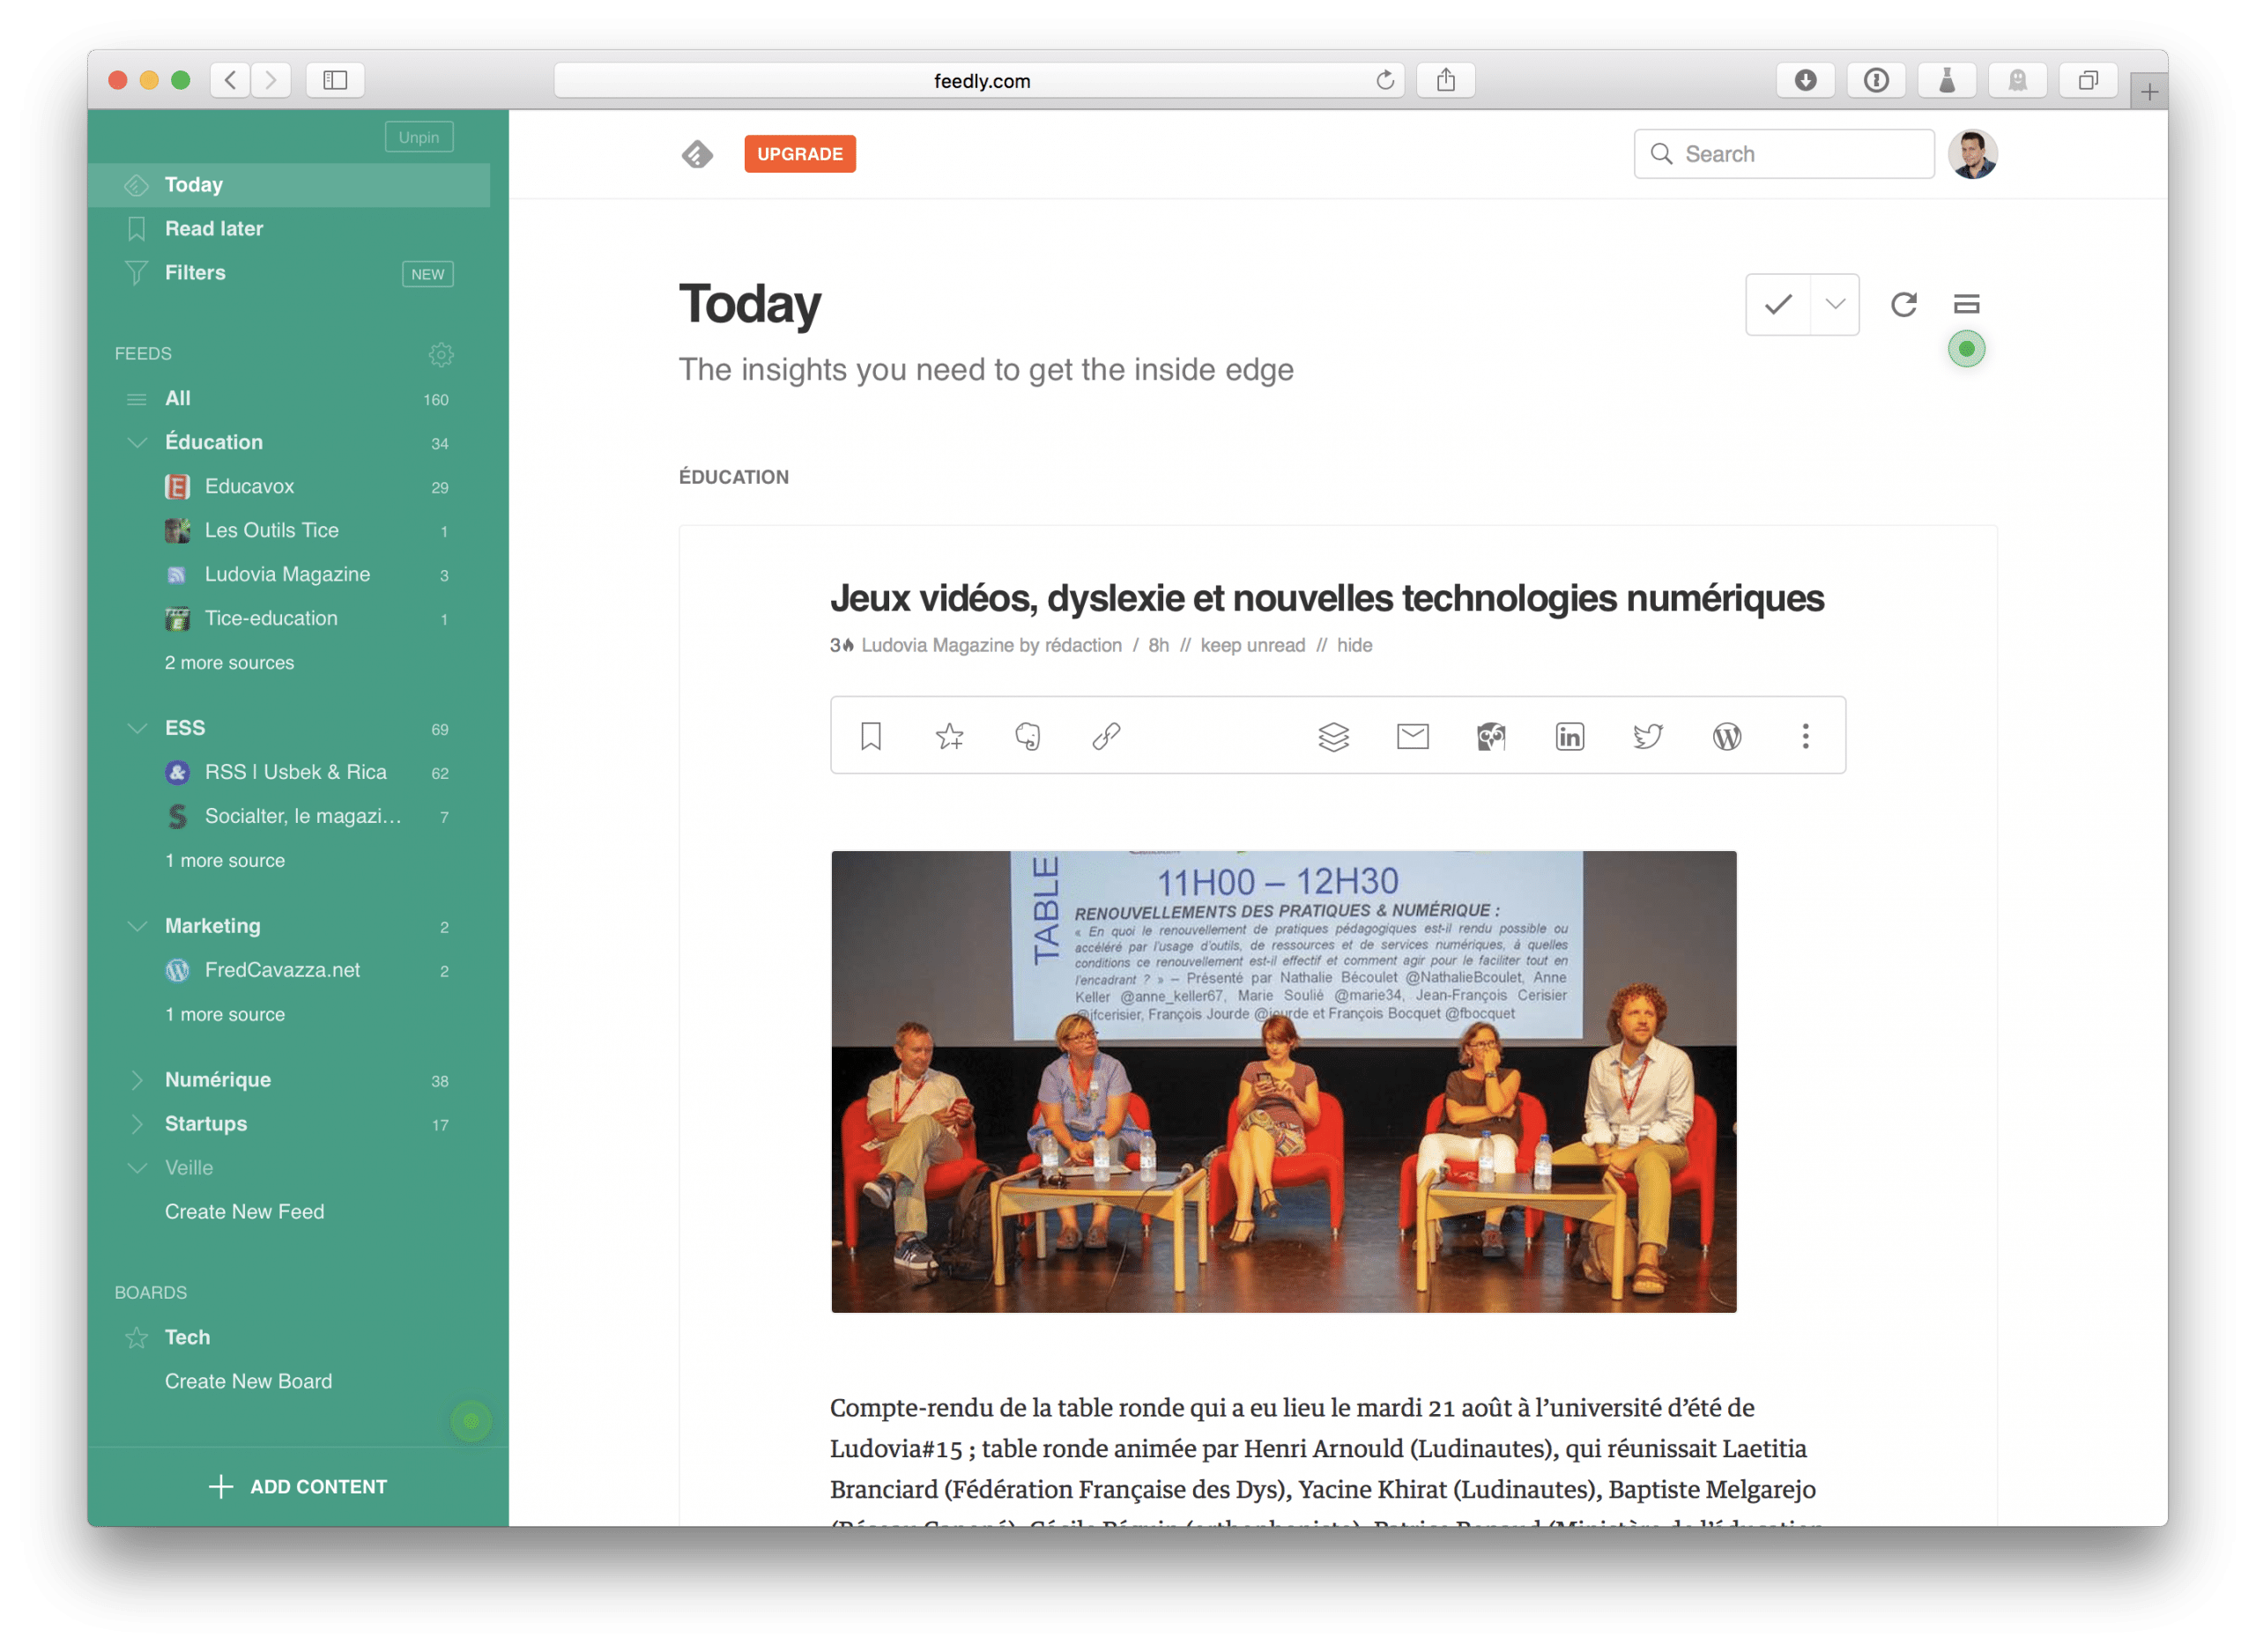Click ADD CONTENT at sidebar bottom

pos(298,1486)
